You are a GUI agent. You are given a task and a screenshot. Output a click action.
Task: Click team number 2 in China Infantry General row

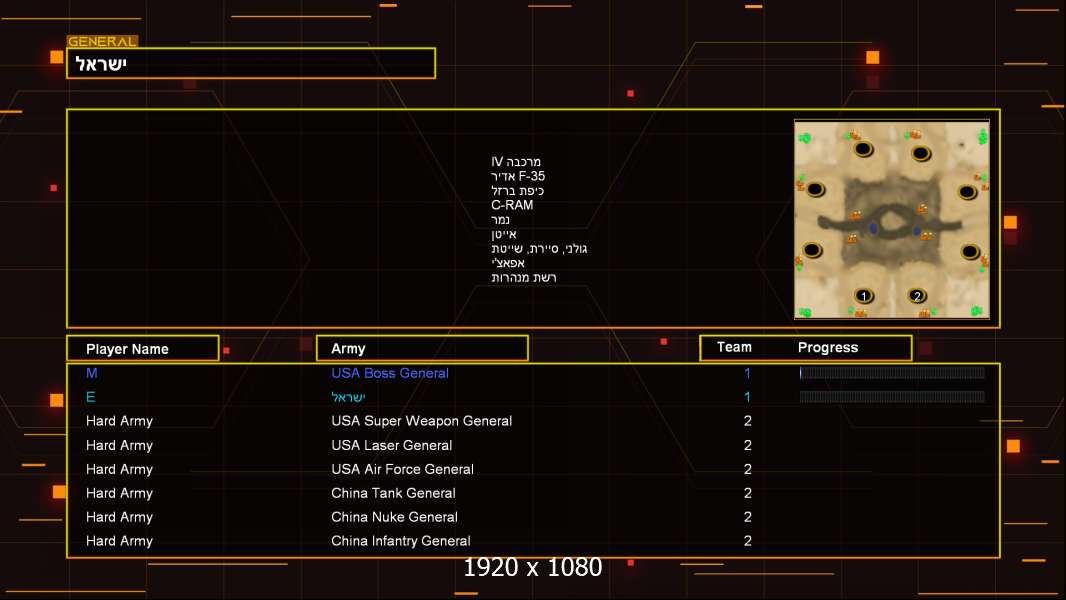[748, 541]
